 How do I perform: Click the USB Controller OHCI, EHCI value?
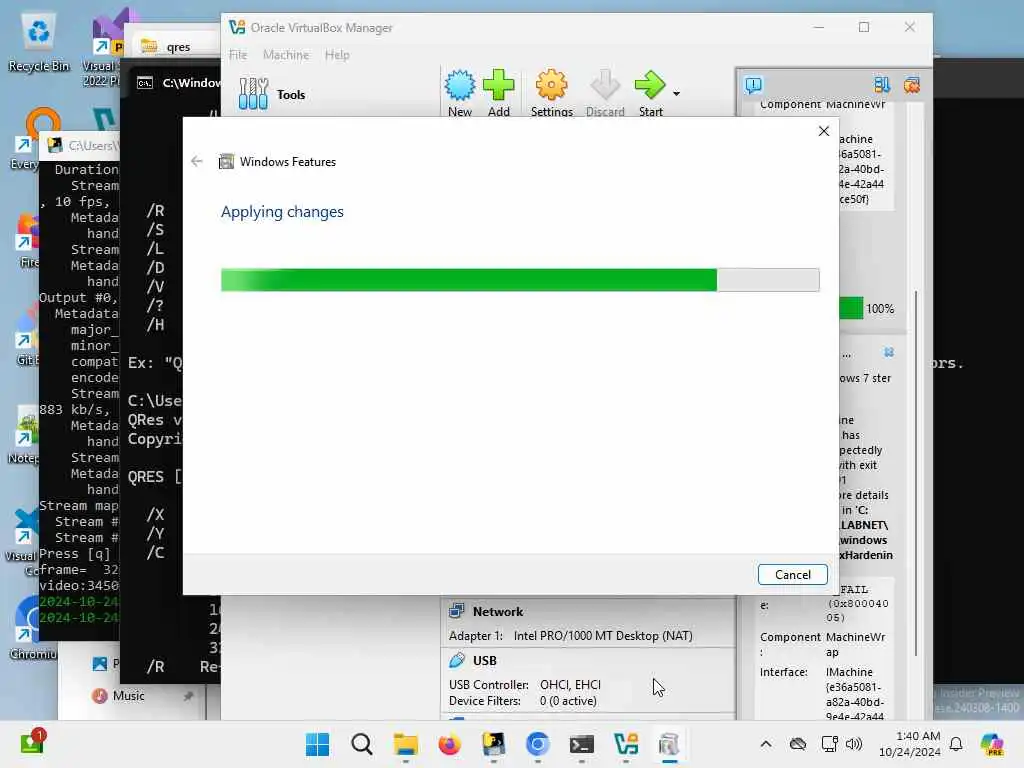point(570,684)
